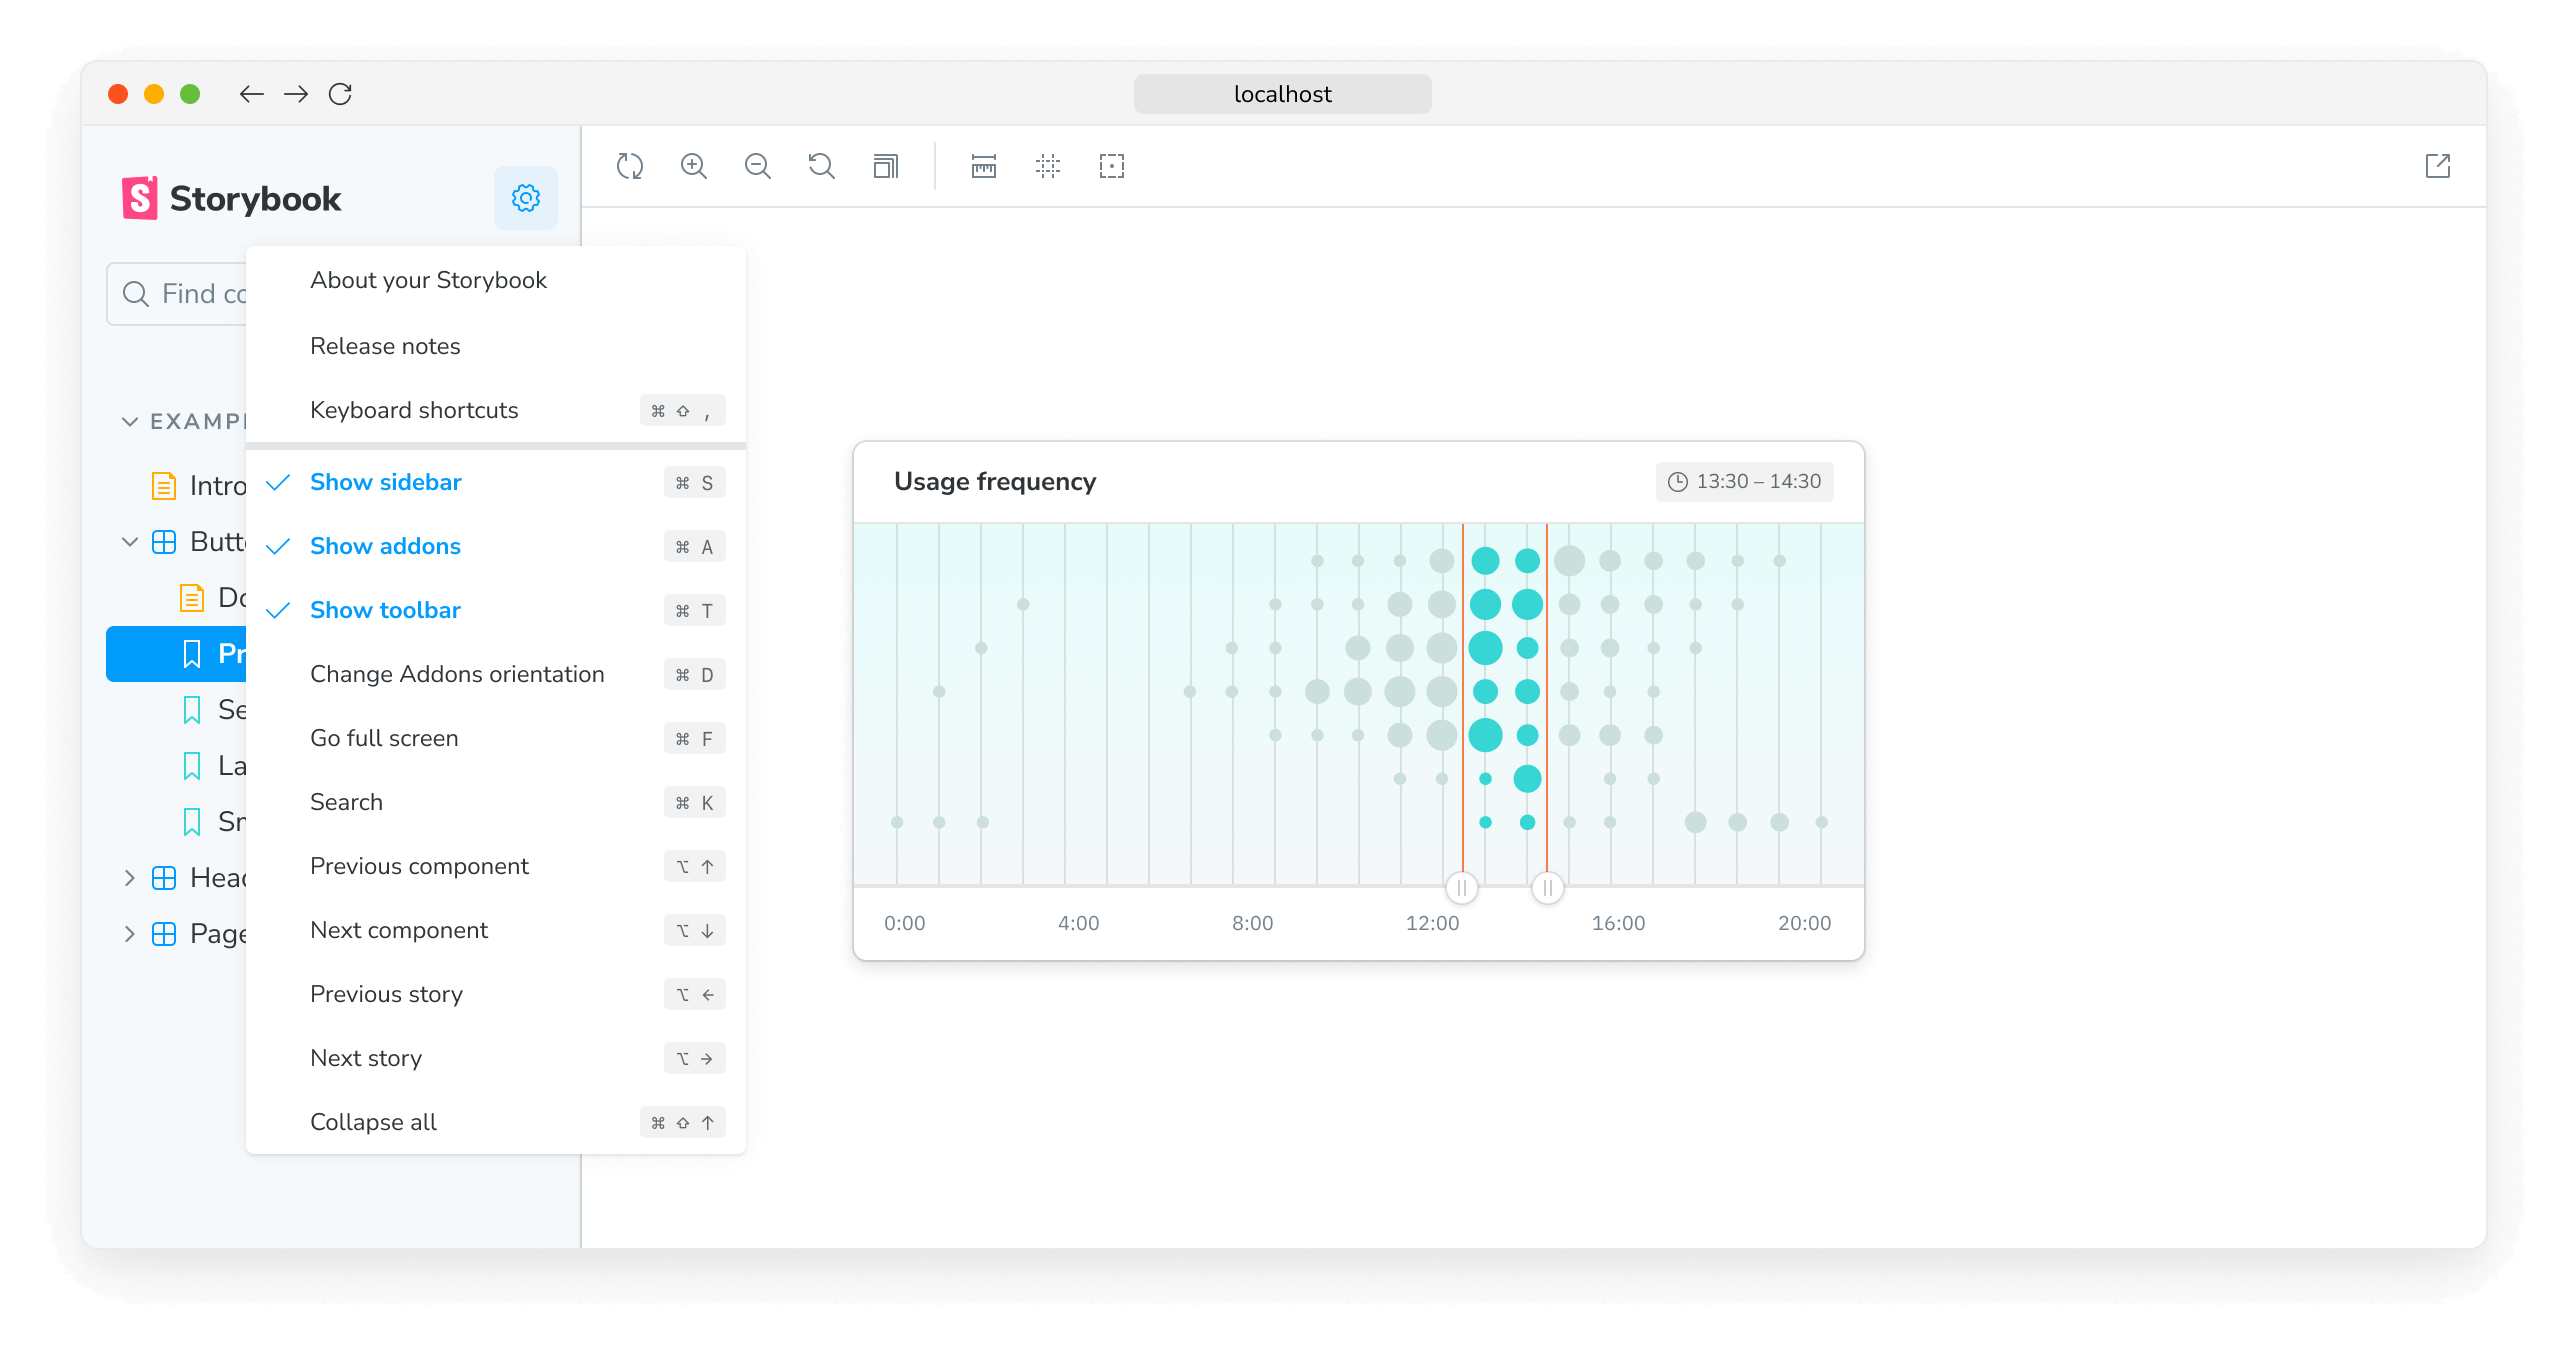The width and height of the screenshot is (2568, 1350).
Task: Choose Go full screen menu item
Action: pyautogui.click(x=384, y=738)
